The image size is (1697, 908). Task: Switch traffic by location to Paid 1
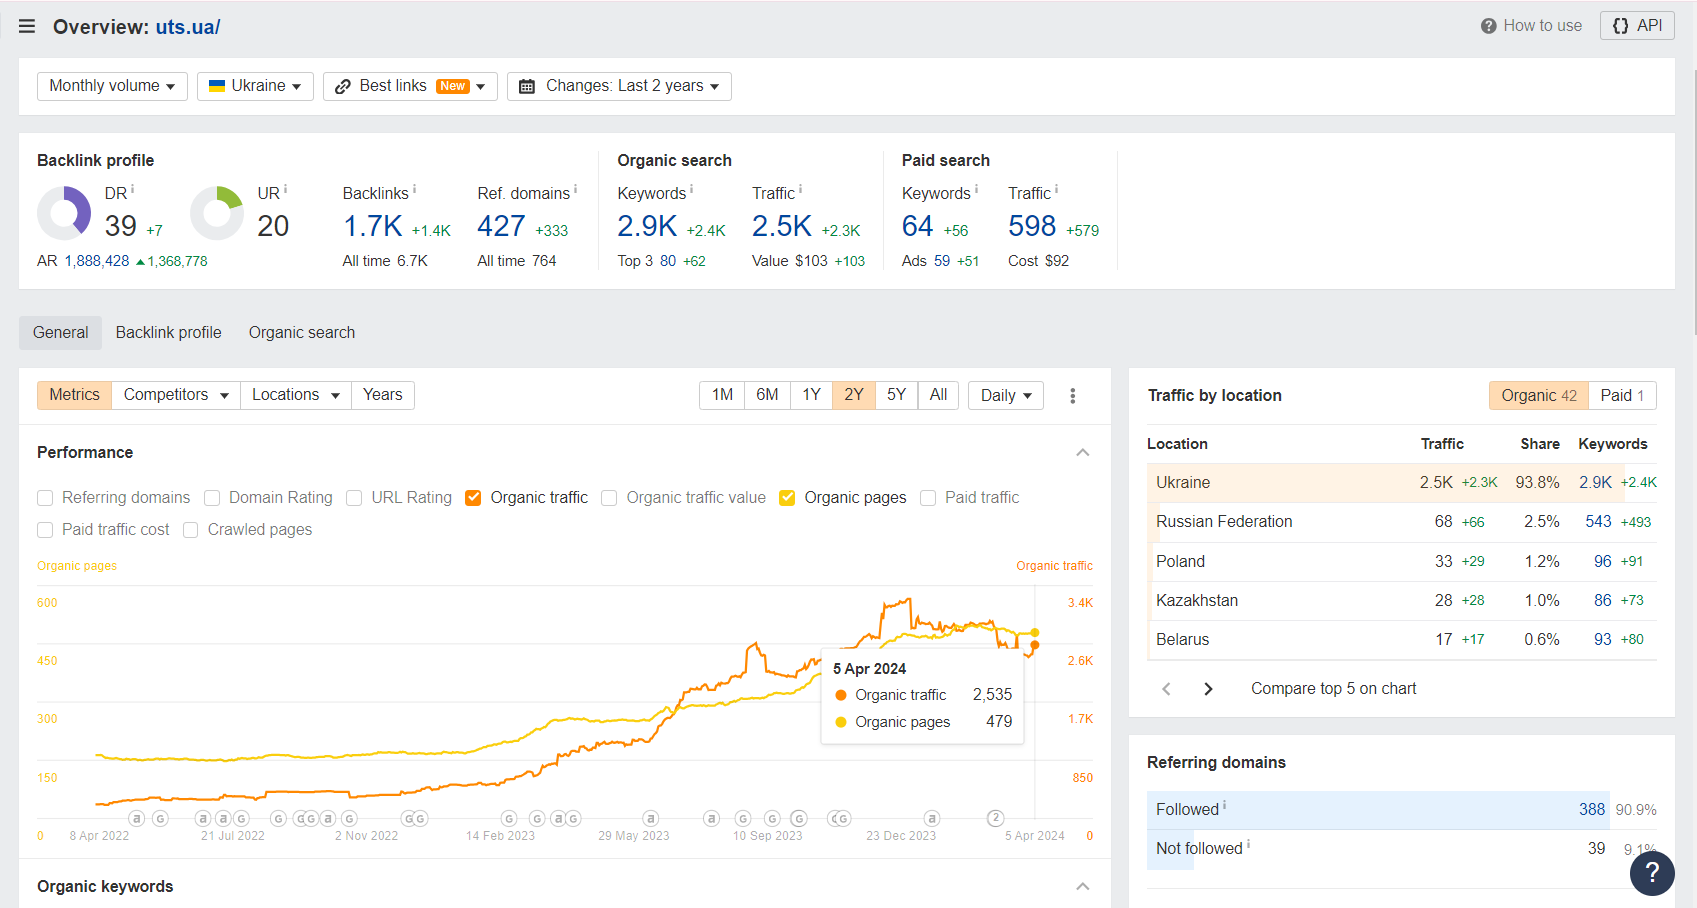(x=1622, y=396)
